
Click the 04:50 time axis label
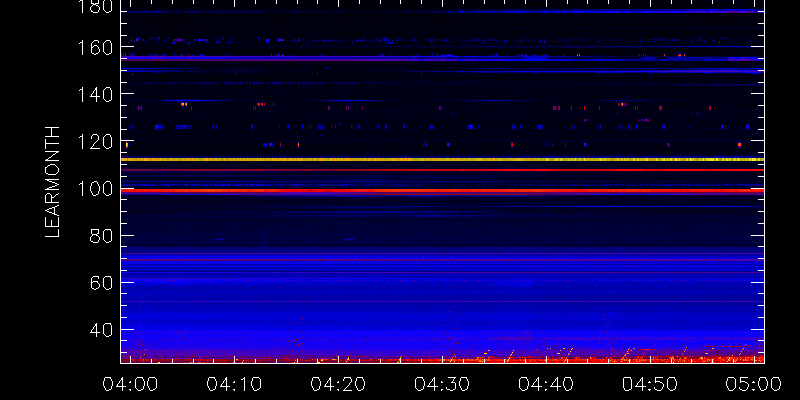tap(650, 384)
